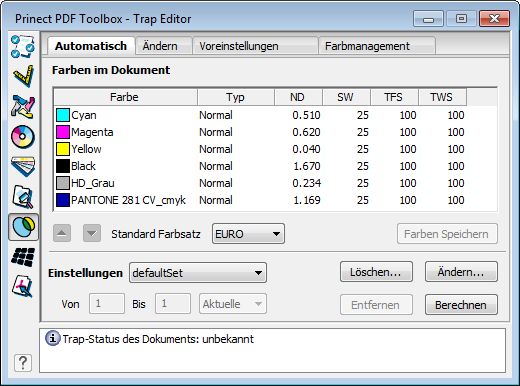Open the Voreinstellungen tab
The width and height of the screenshot is (520, 386).
click(255, 46)
